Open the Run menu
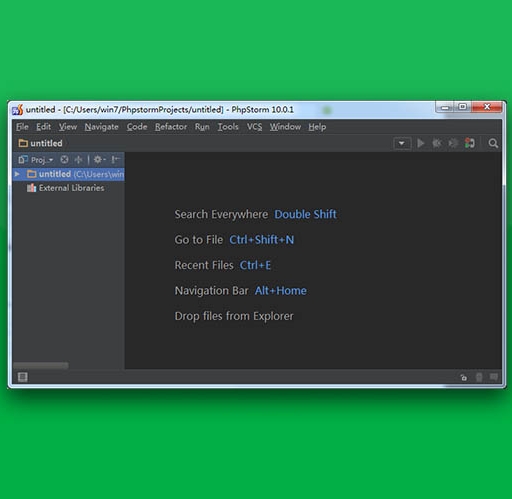Image resolution: width=512 pixels, height=499 pixels. click(202, 127)
